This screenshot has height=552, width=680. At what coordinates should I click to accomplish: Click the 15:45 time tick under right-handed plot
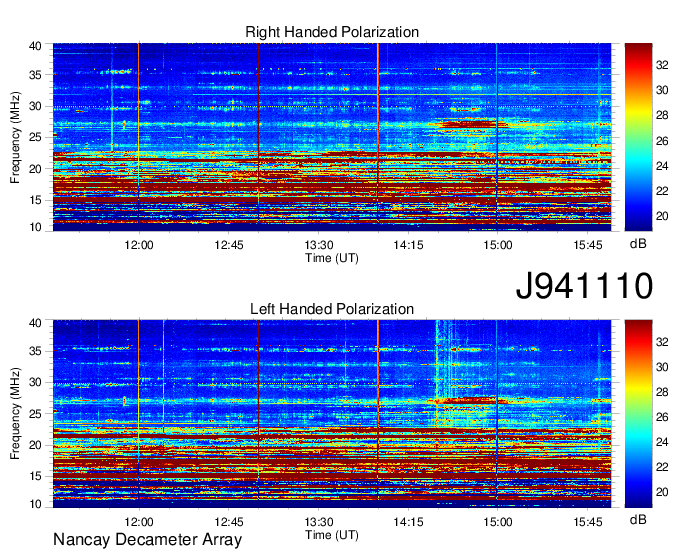pyautogui.click(x=588, y=245)
